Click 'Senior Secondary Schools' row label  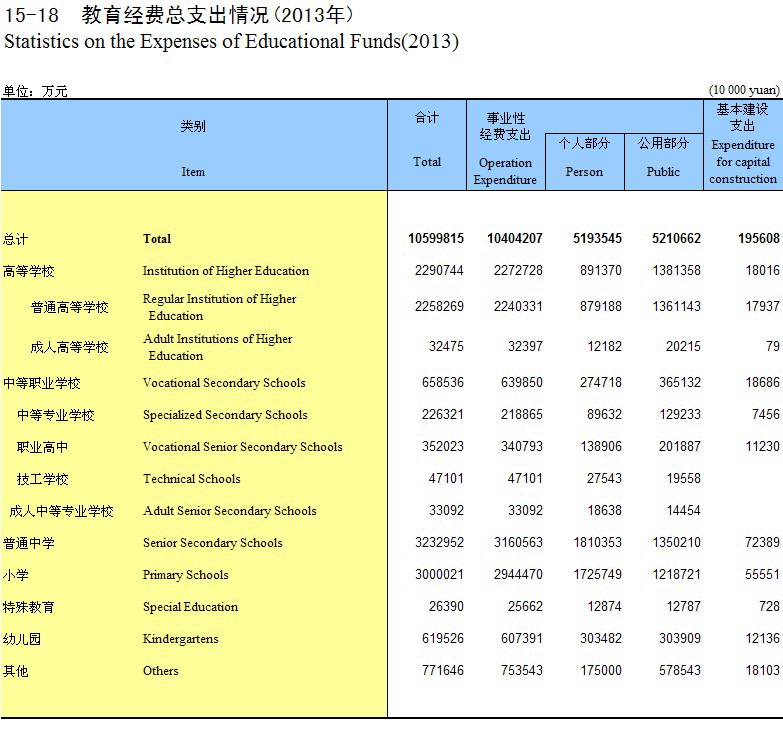(213, 542)
